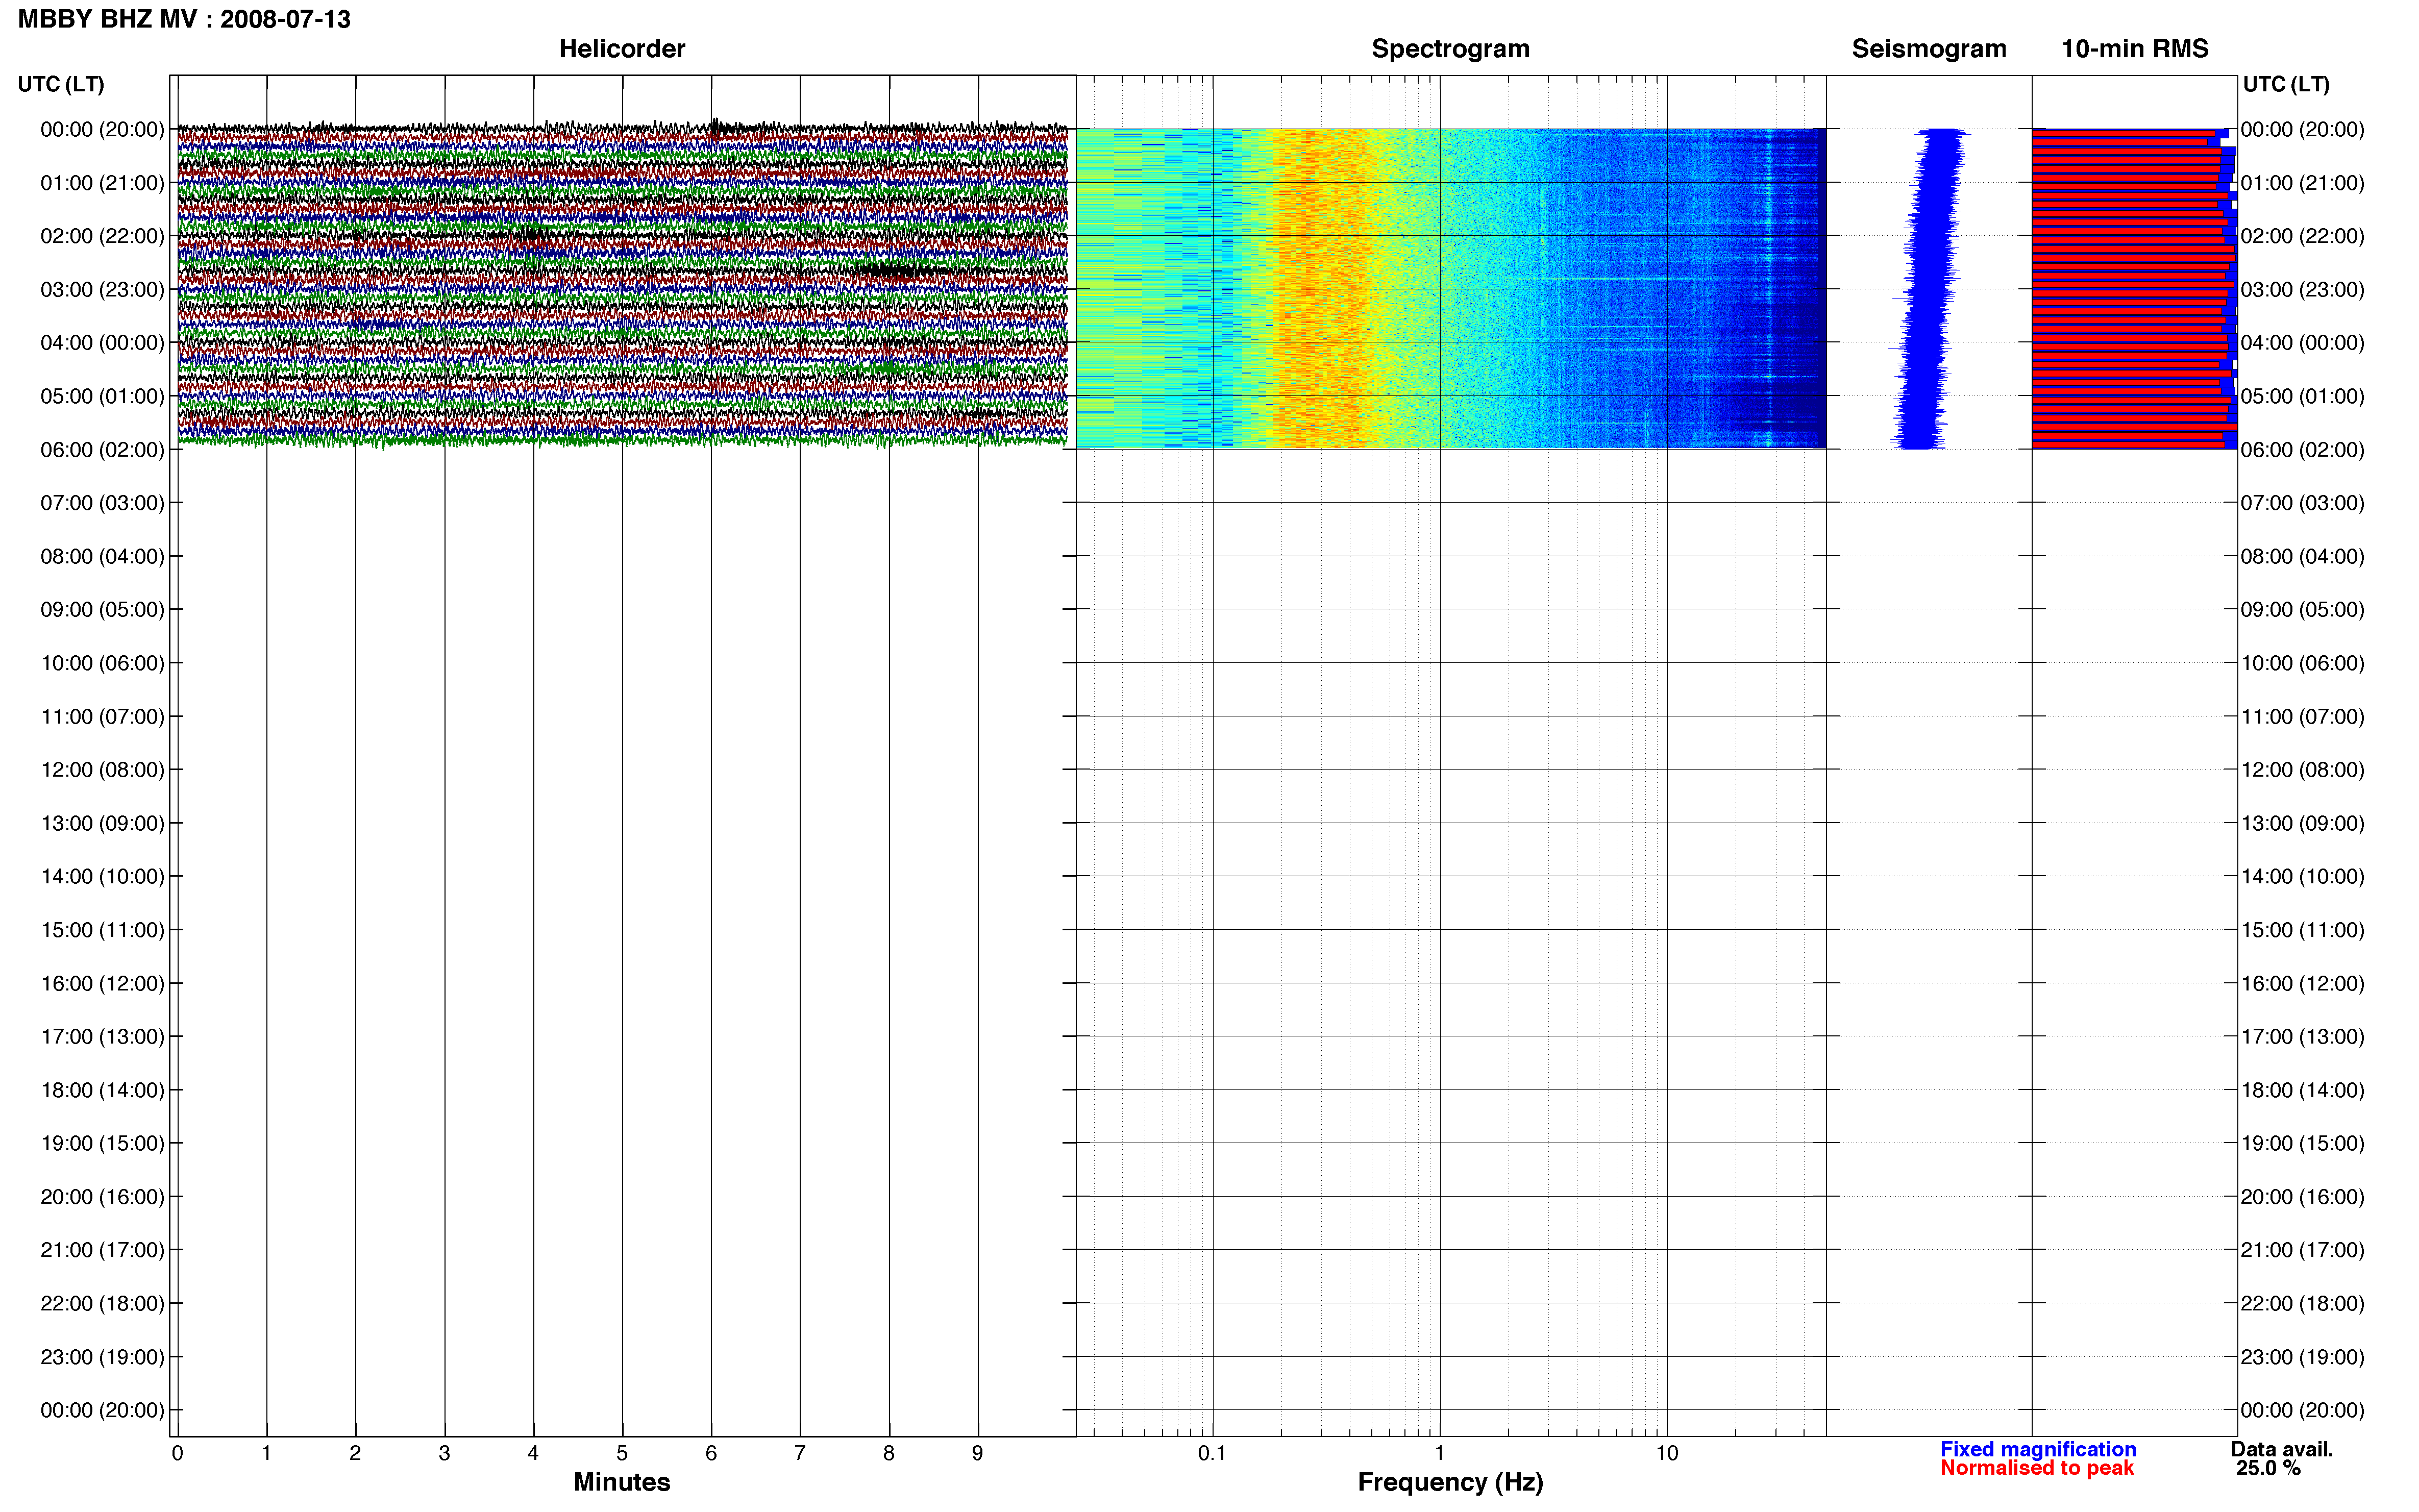This screenshot has height=1512, width=2419.
Task: Click the '10' frequency tick label
Action: pyautogui.click(x=1666, y=1453)
